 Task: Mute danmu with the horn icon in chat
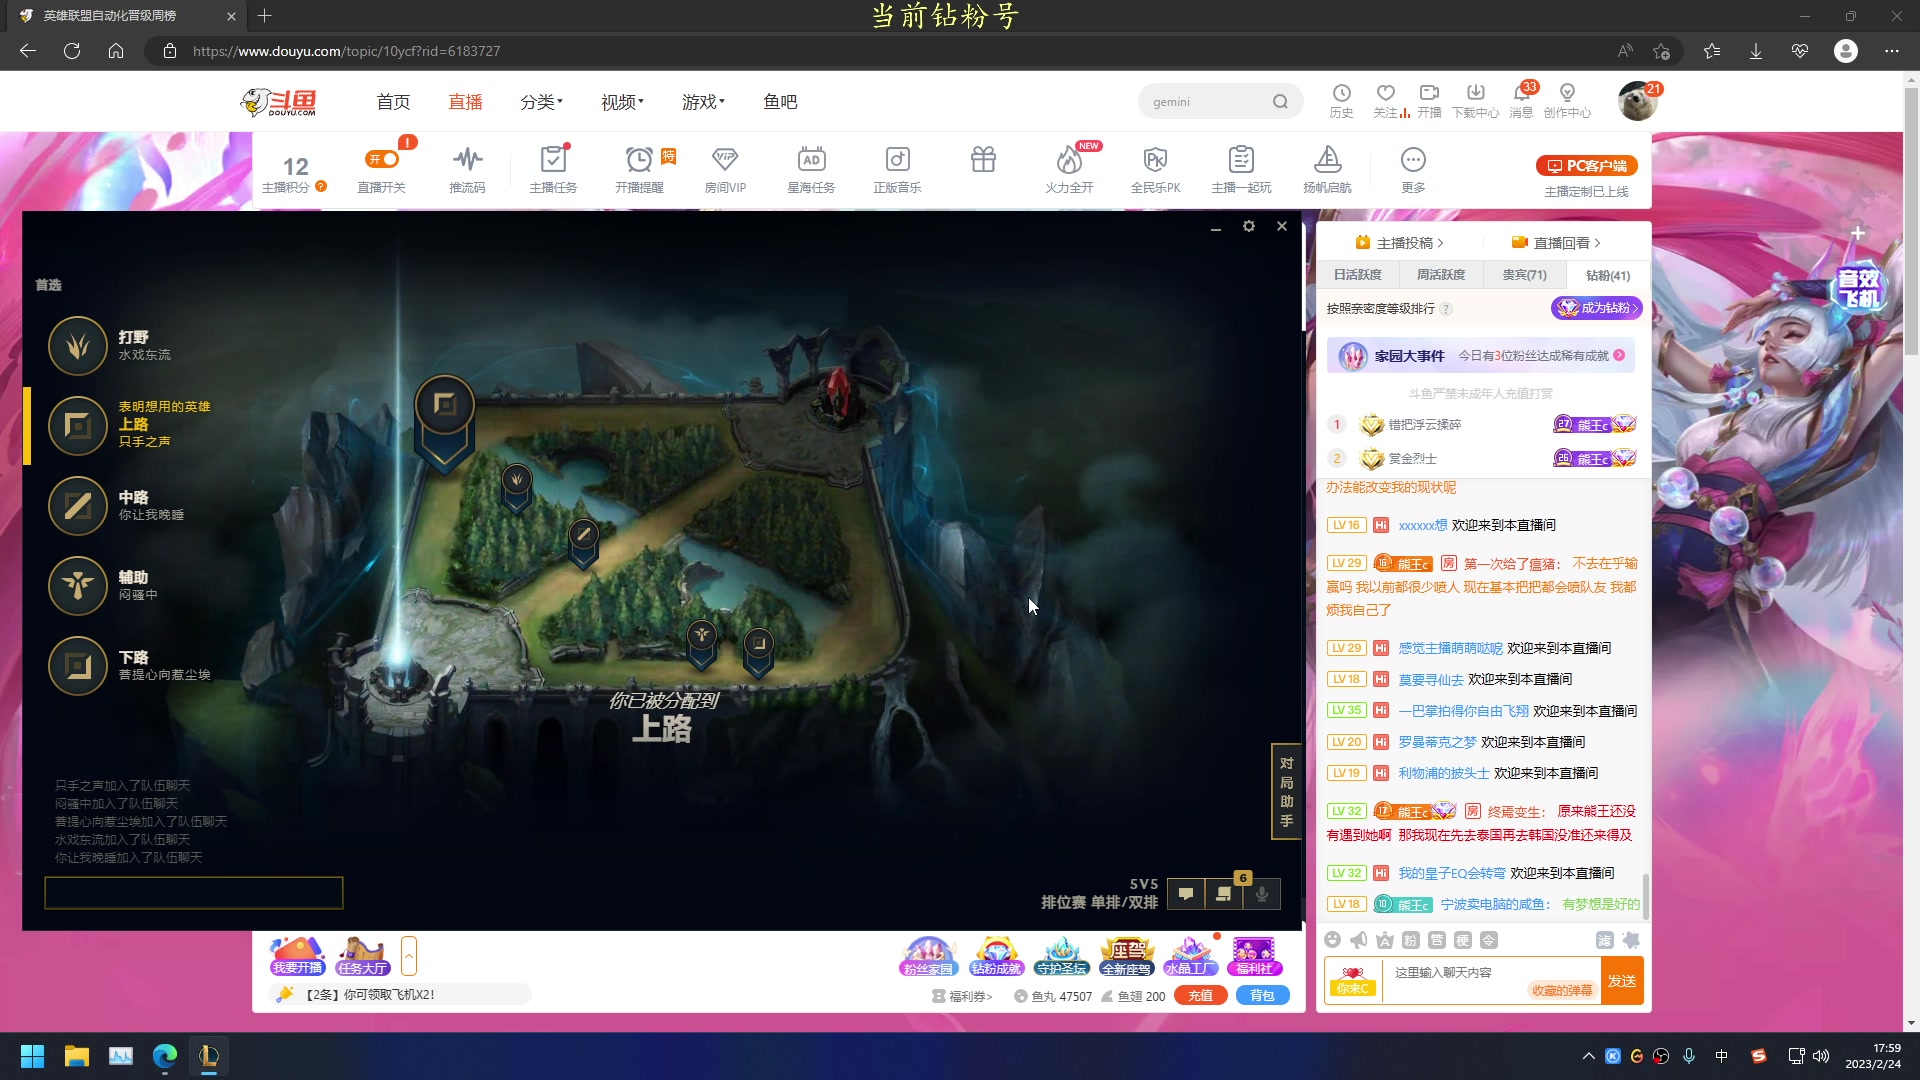(x=1359, y=940)
